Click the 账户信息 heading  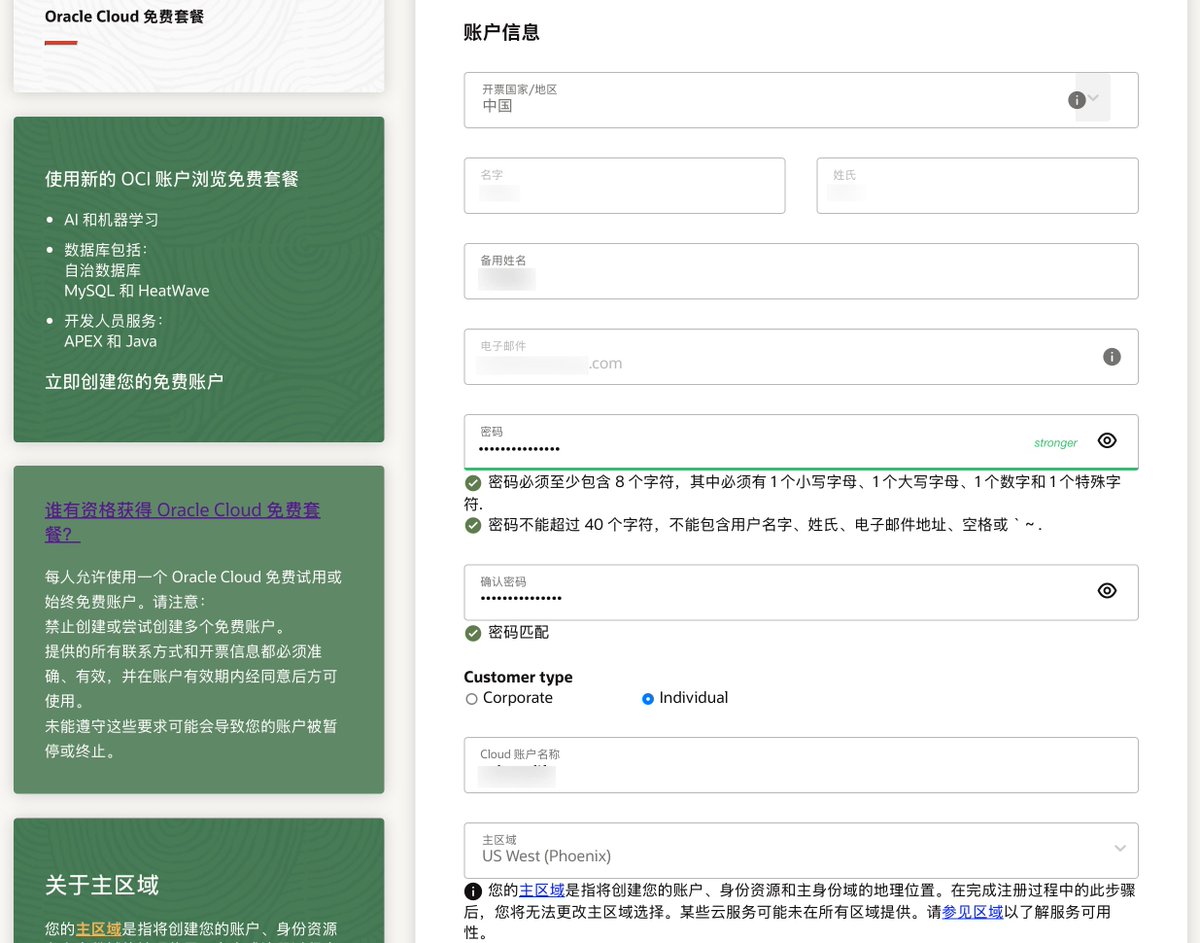point(502,32)
